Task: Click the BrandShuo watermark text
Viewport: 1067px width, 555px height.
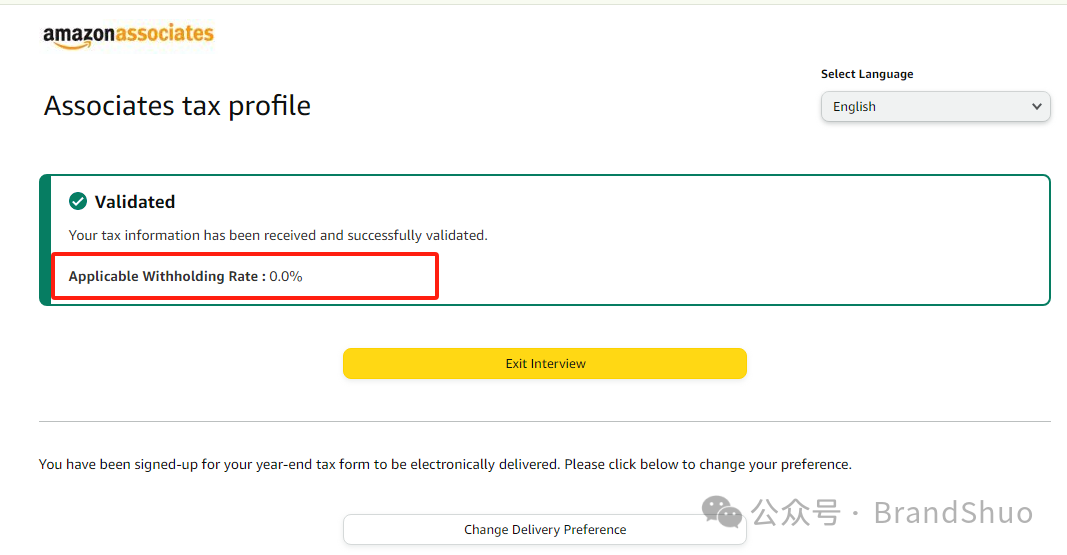Action: (x=953, y=513)
